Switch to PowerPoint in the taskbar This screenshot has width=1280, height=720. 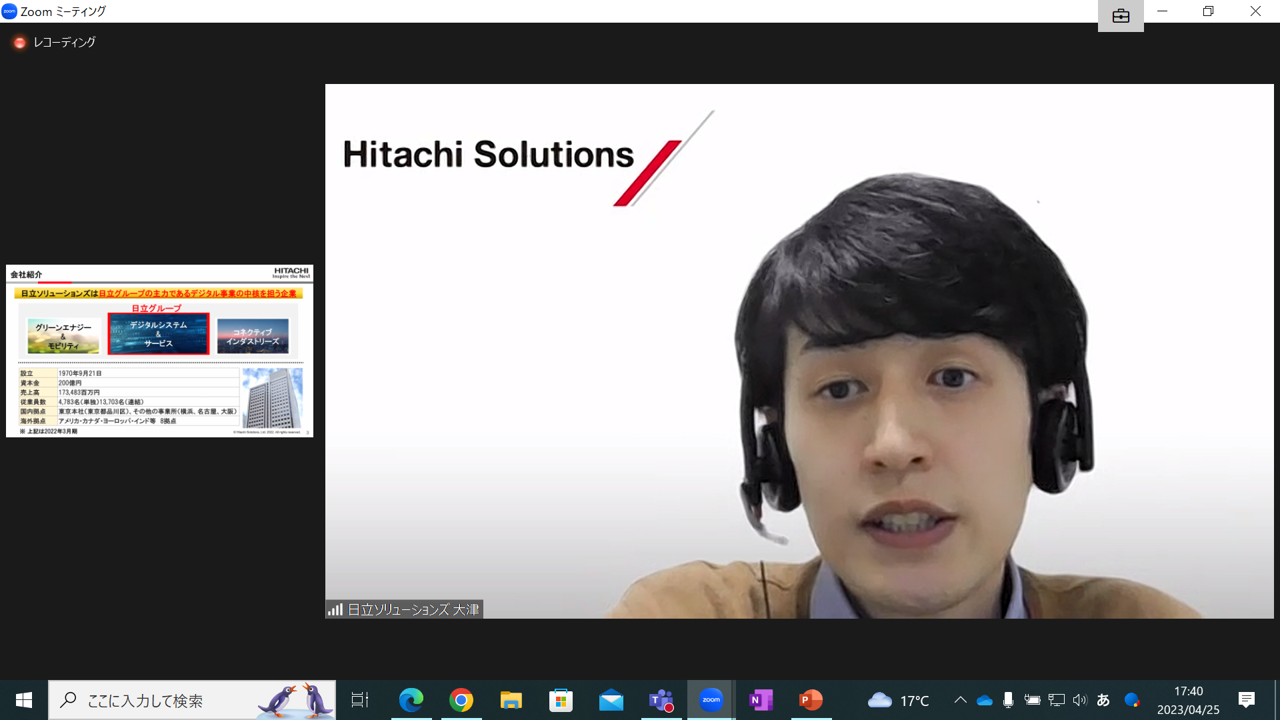coord(811,700)
